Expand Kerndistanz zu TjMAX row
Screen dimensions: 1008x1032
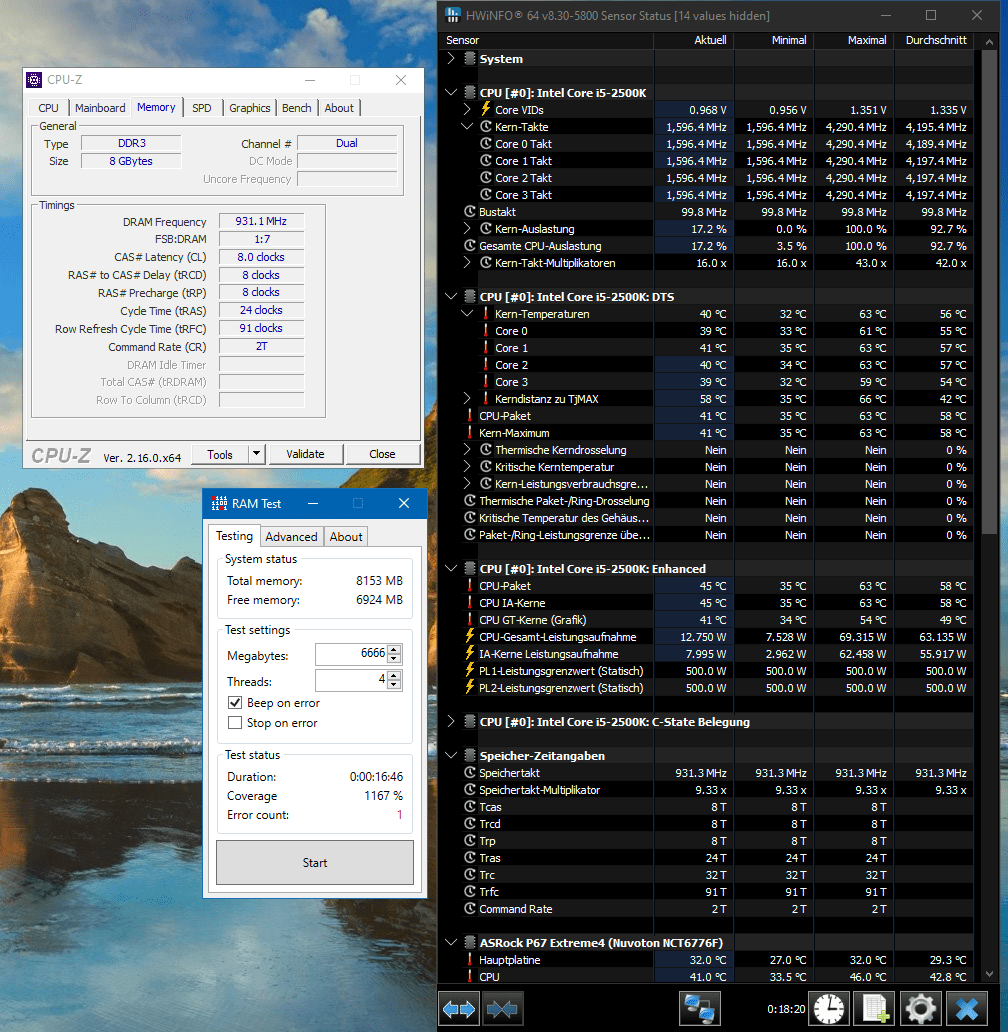pos(467,398)
